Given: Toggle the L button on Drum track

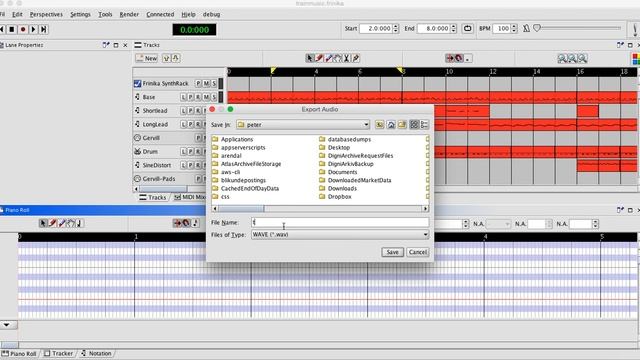Looking at the screenshot, I should coord(183,151).
